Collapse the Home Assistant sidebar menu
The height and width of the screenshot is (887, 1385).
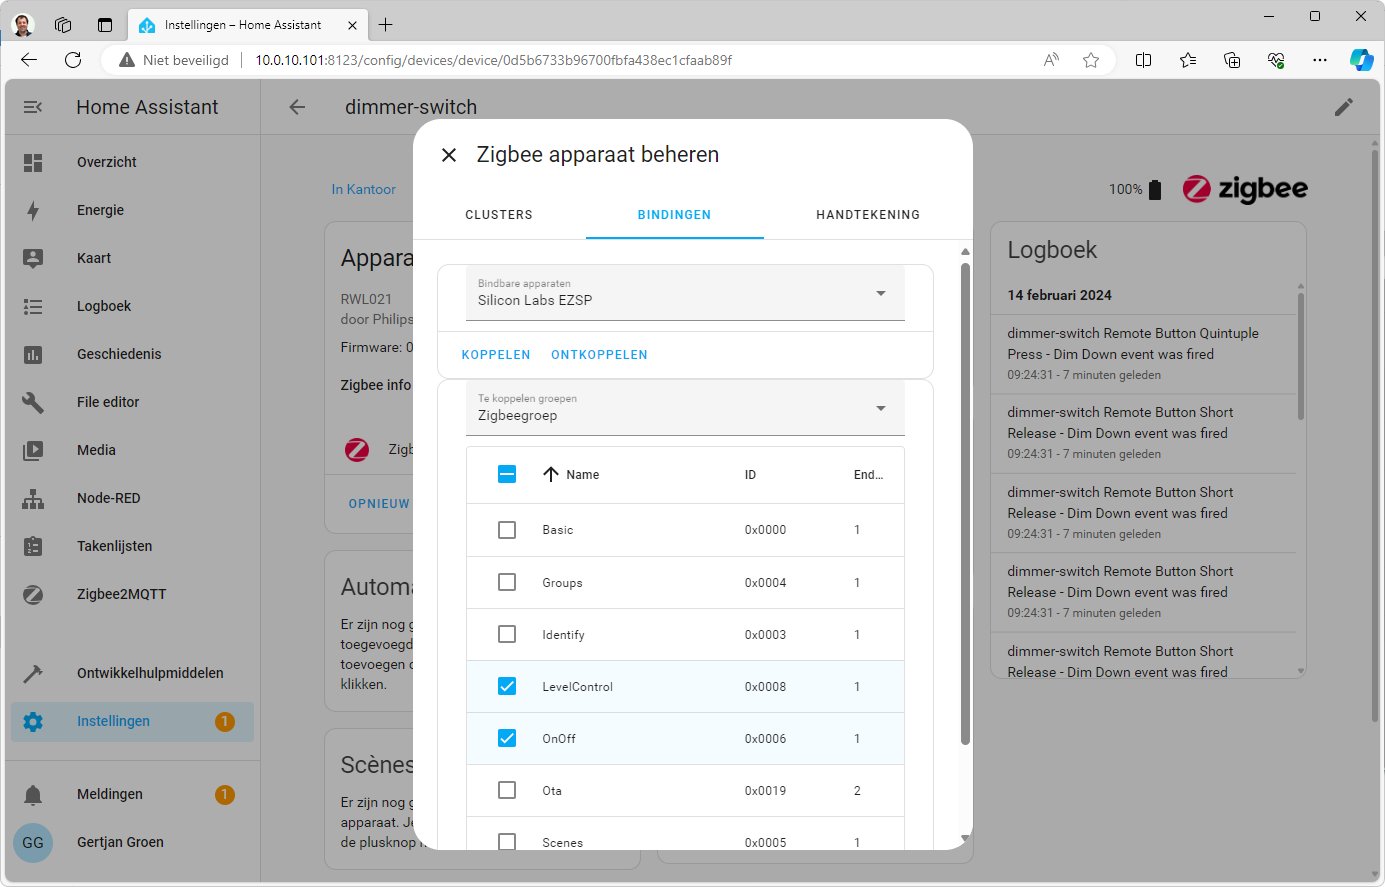[x=33, y=107]
